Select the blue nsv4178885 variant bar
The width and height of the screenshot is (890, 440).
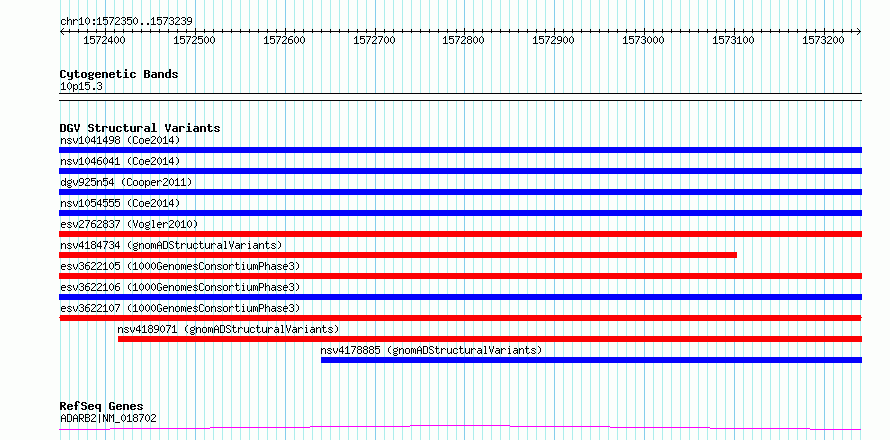(591, 360)
